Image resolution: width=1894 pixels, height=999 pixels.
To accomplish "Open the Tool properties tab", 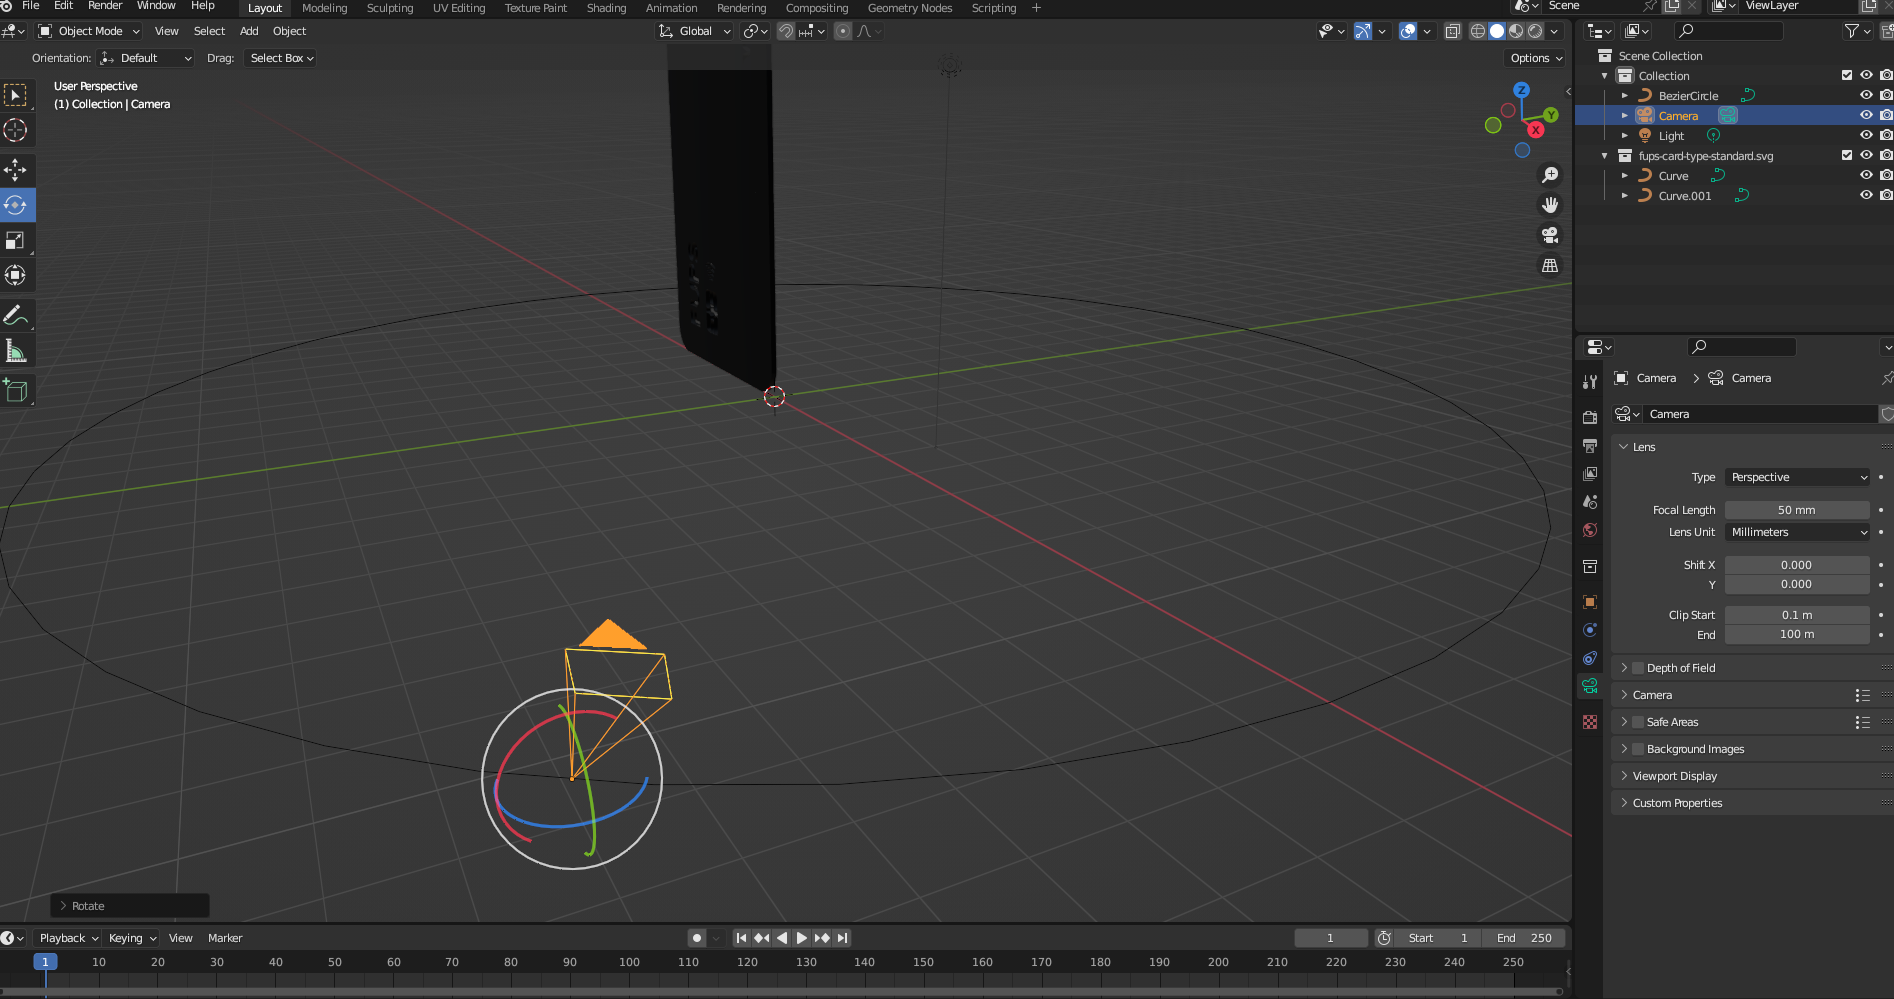I will tap(1590, 382).
